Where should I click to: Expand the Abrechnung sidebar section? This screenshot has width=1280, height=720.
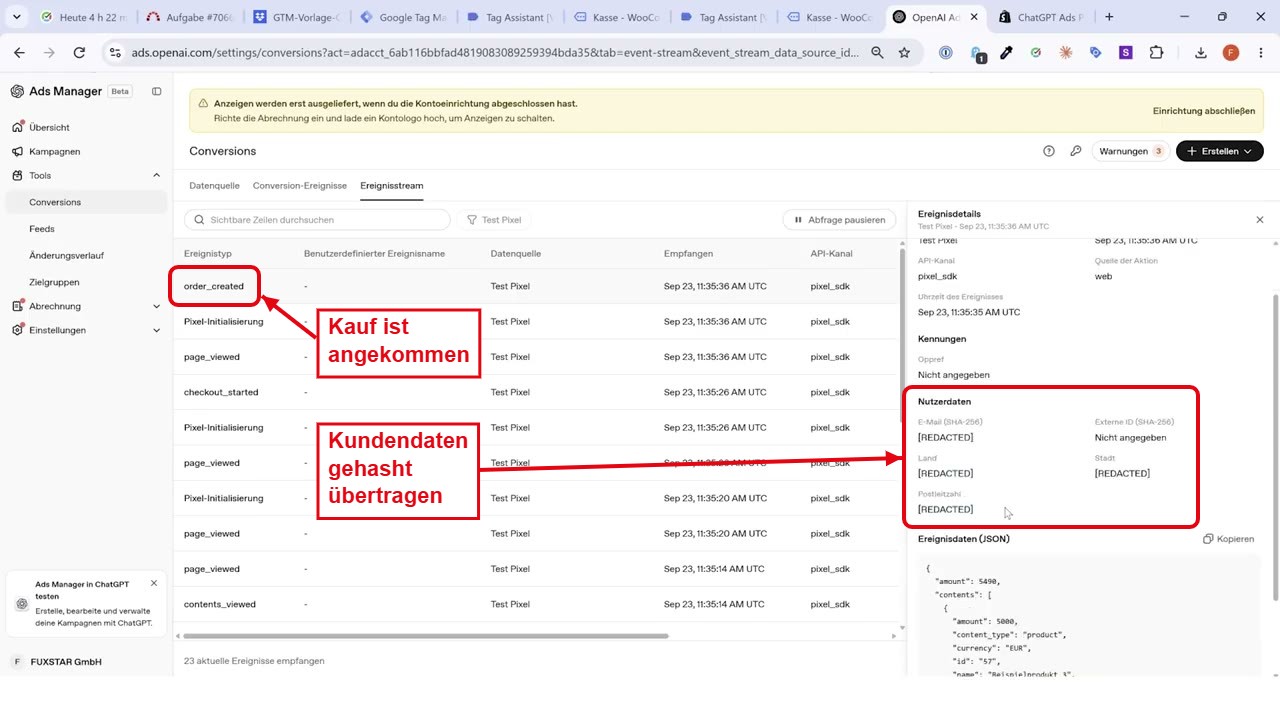coord(156,306)
